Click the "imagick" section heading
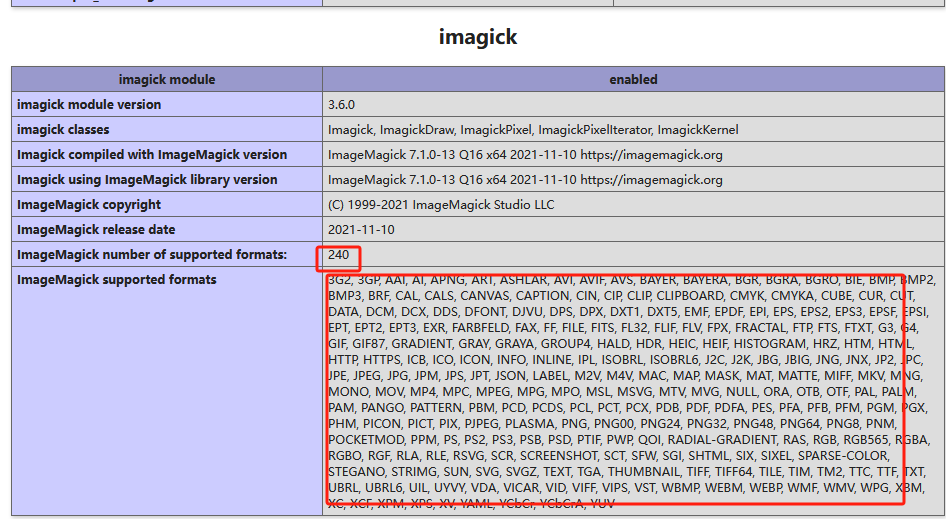The width and height of the screenshot is (946, 519). pos(477,37)
